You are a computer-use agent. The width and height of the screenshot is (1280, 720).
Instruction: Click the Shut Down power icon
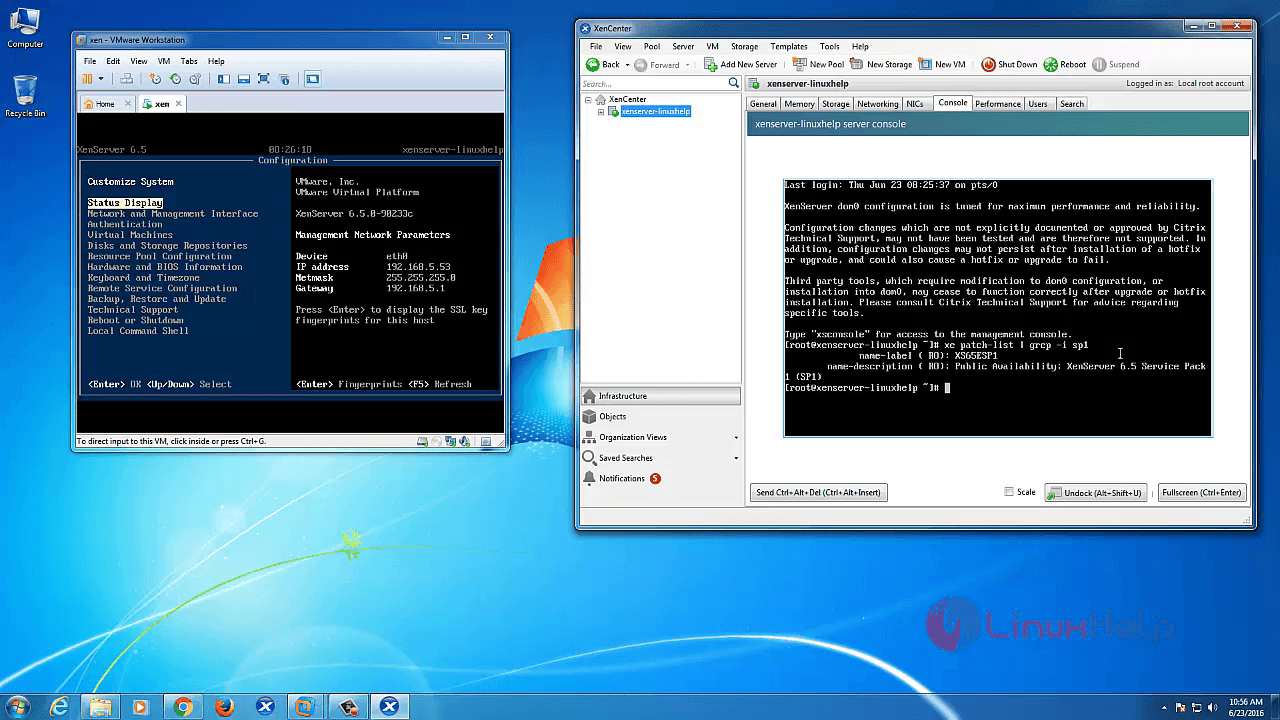pos(988,64)
